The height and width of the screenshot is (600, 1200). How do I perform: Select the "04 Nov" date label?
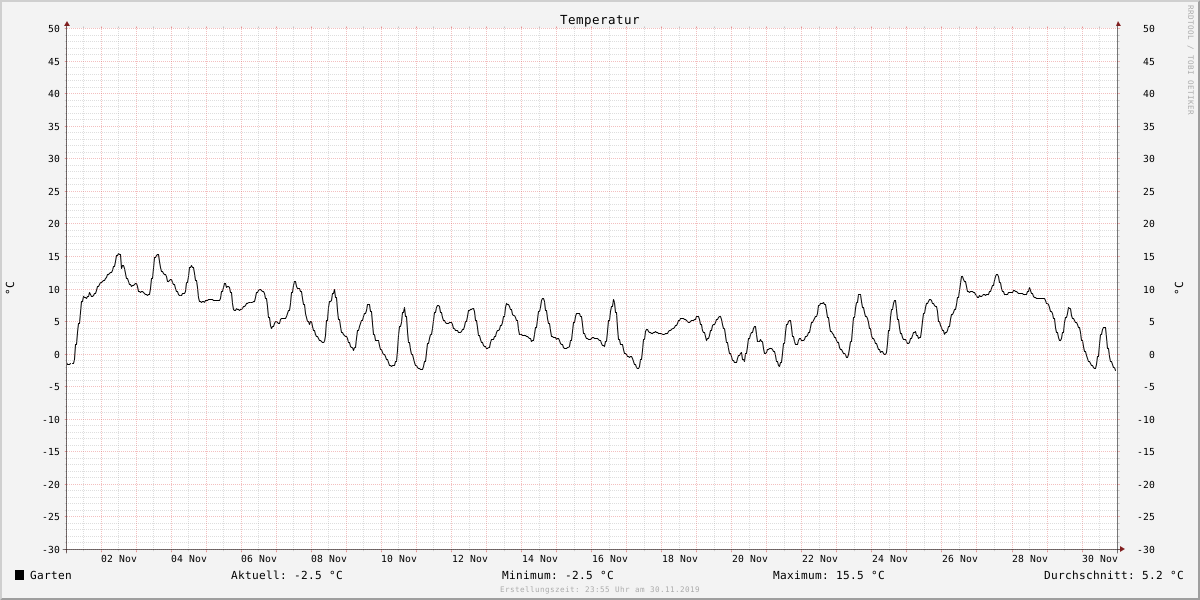click(x=189, y=559)
